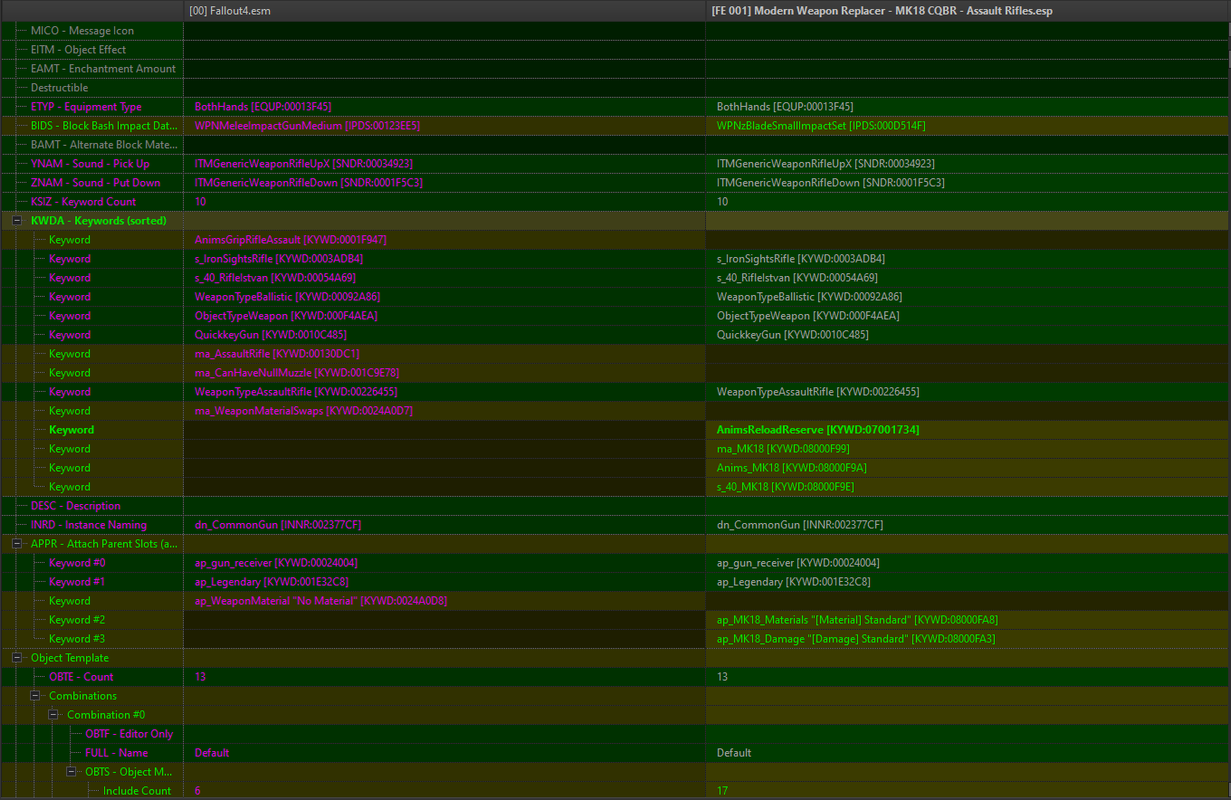Click Anims_MK18 [KYWD:08000F9A] value
Screen dimensions: 1231x800
[x=791, y=467]
